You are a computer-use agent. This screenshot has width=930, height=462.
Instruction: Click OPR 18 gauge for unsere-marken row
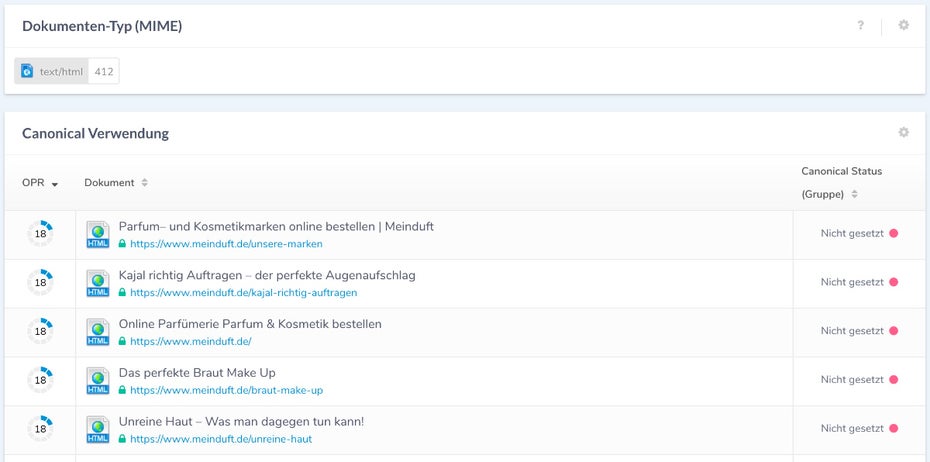[x=40, y=234]
